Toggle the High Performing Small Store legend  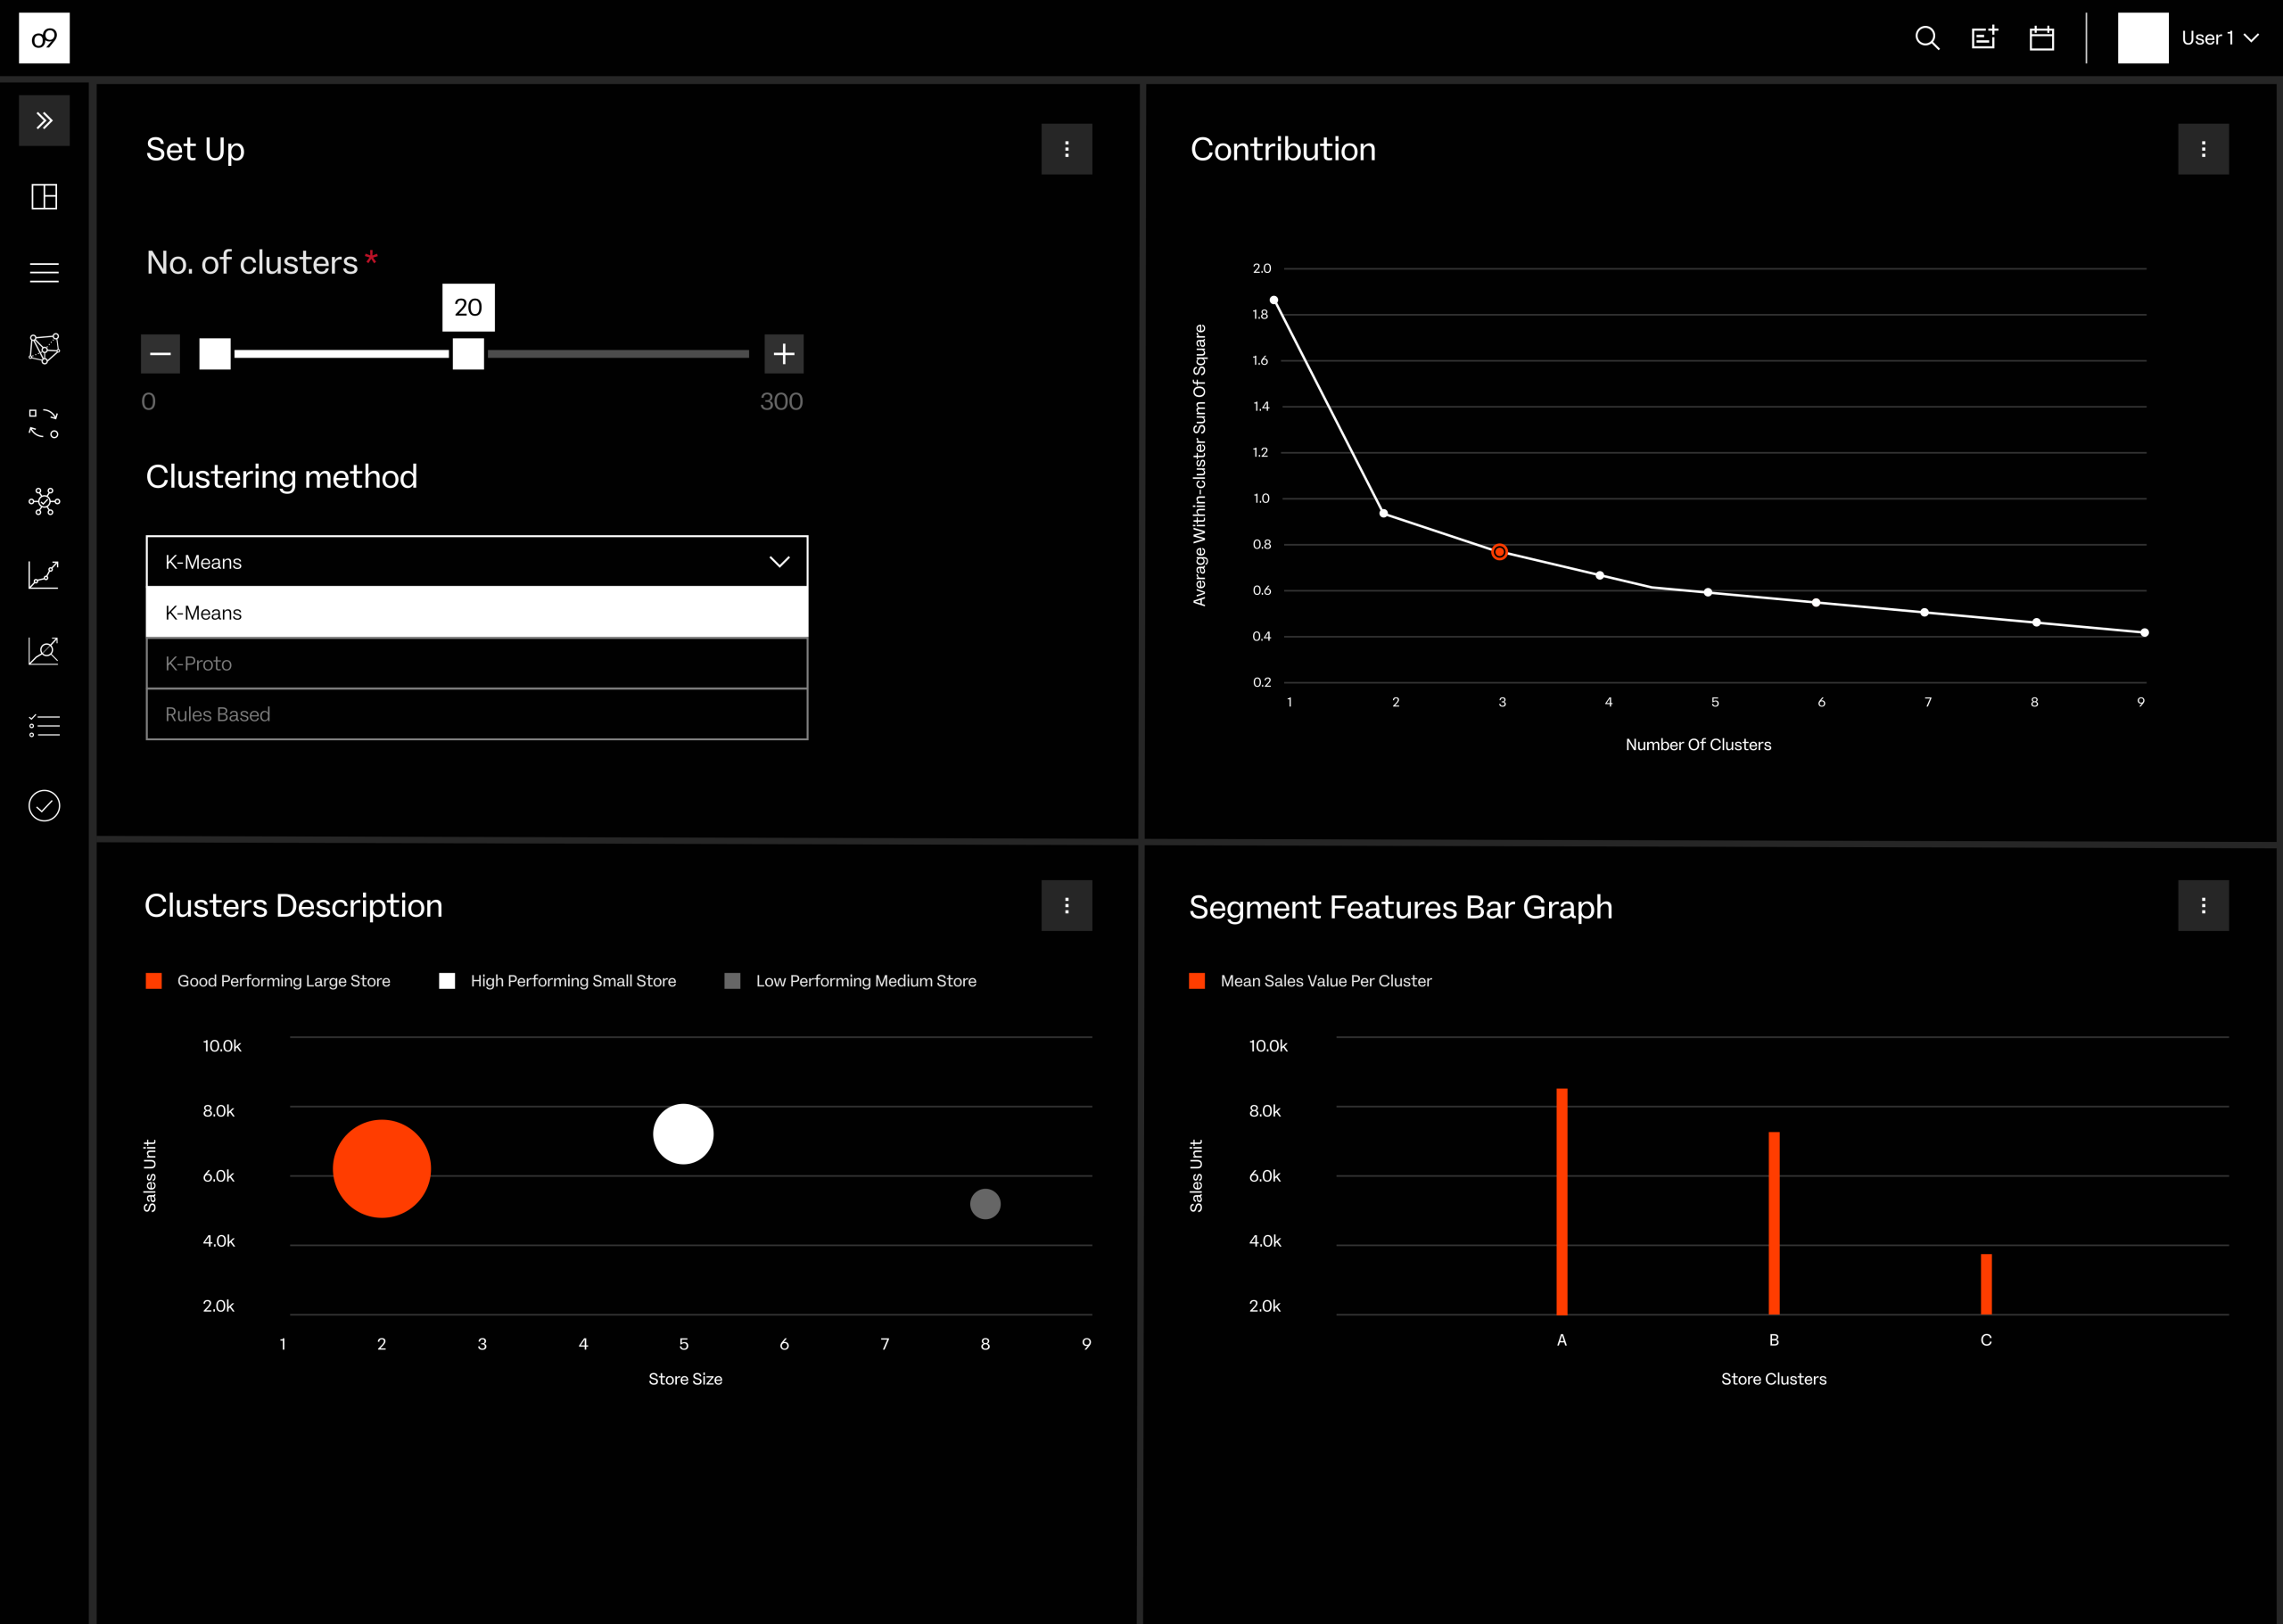pos(447,981)
